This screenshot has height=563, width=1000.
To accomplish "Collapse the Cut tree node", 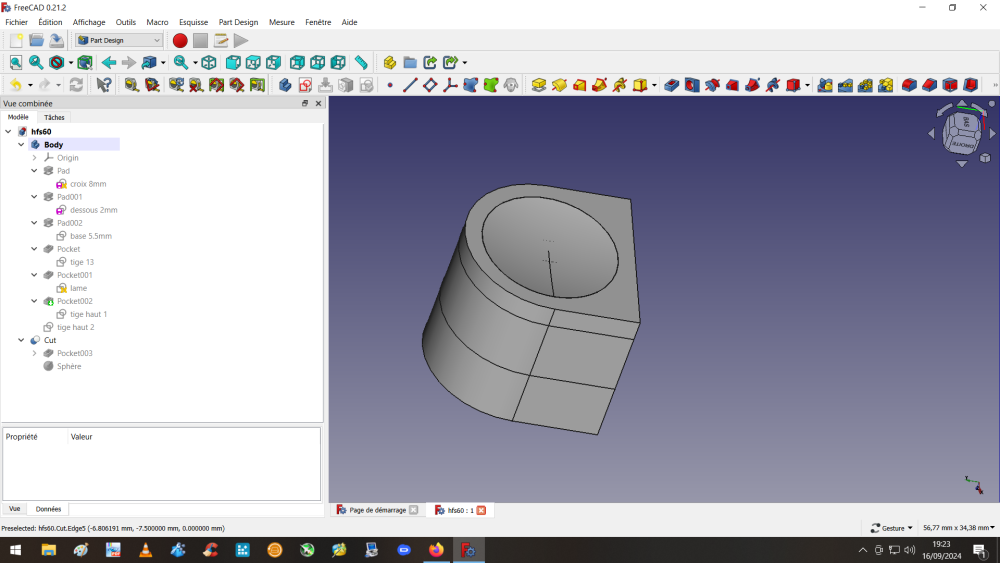I will [x=22, y=340].
